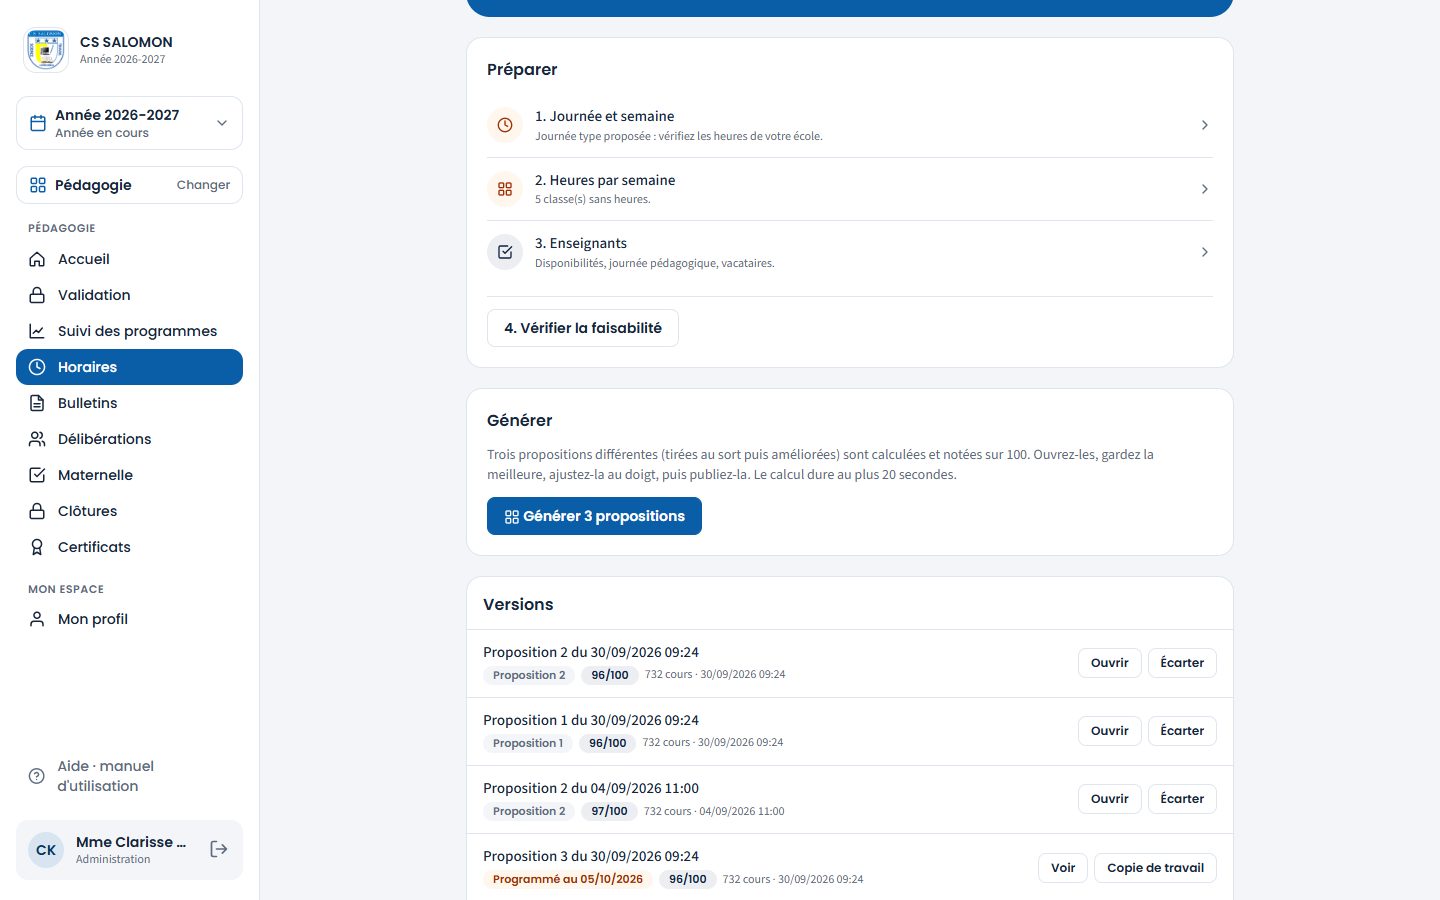Click the Délibérations people icon
The width and height of the screenshot is (1440, 900).
click(37, 439)
